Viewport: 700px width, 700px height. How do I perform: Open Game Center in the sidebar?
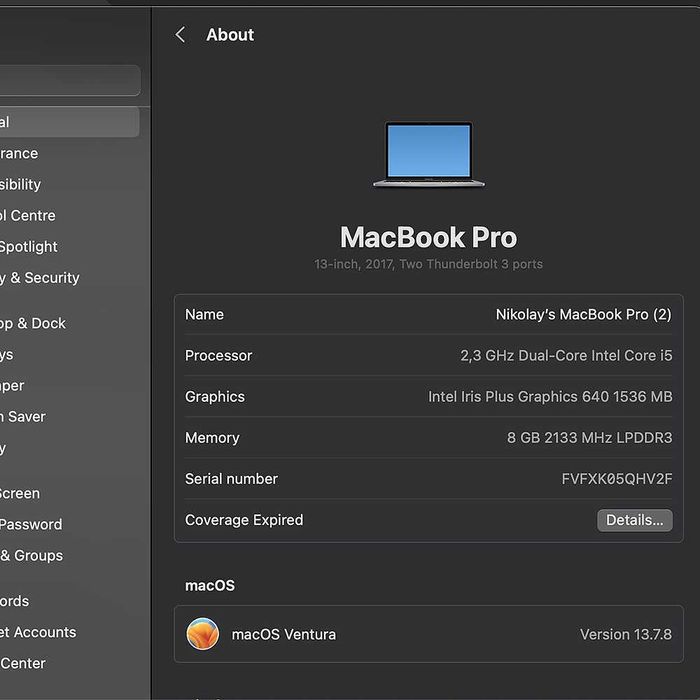point(23,663)
